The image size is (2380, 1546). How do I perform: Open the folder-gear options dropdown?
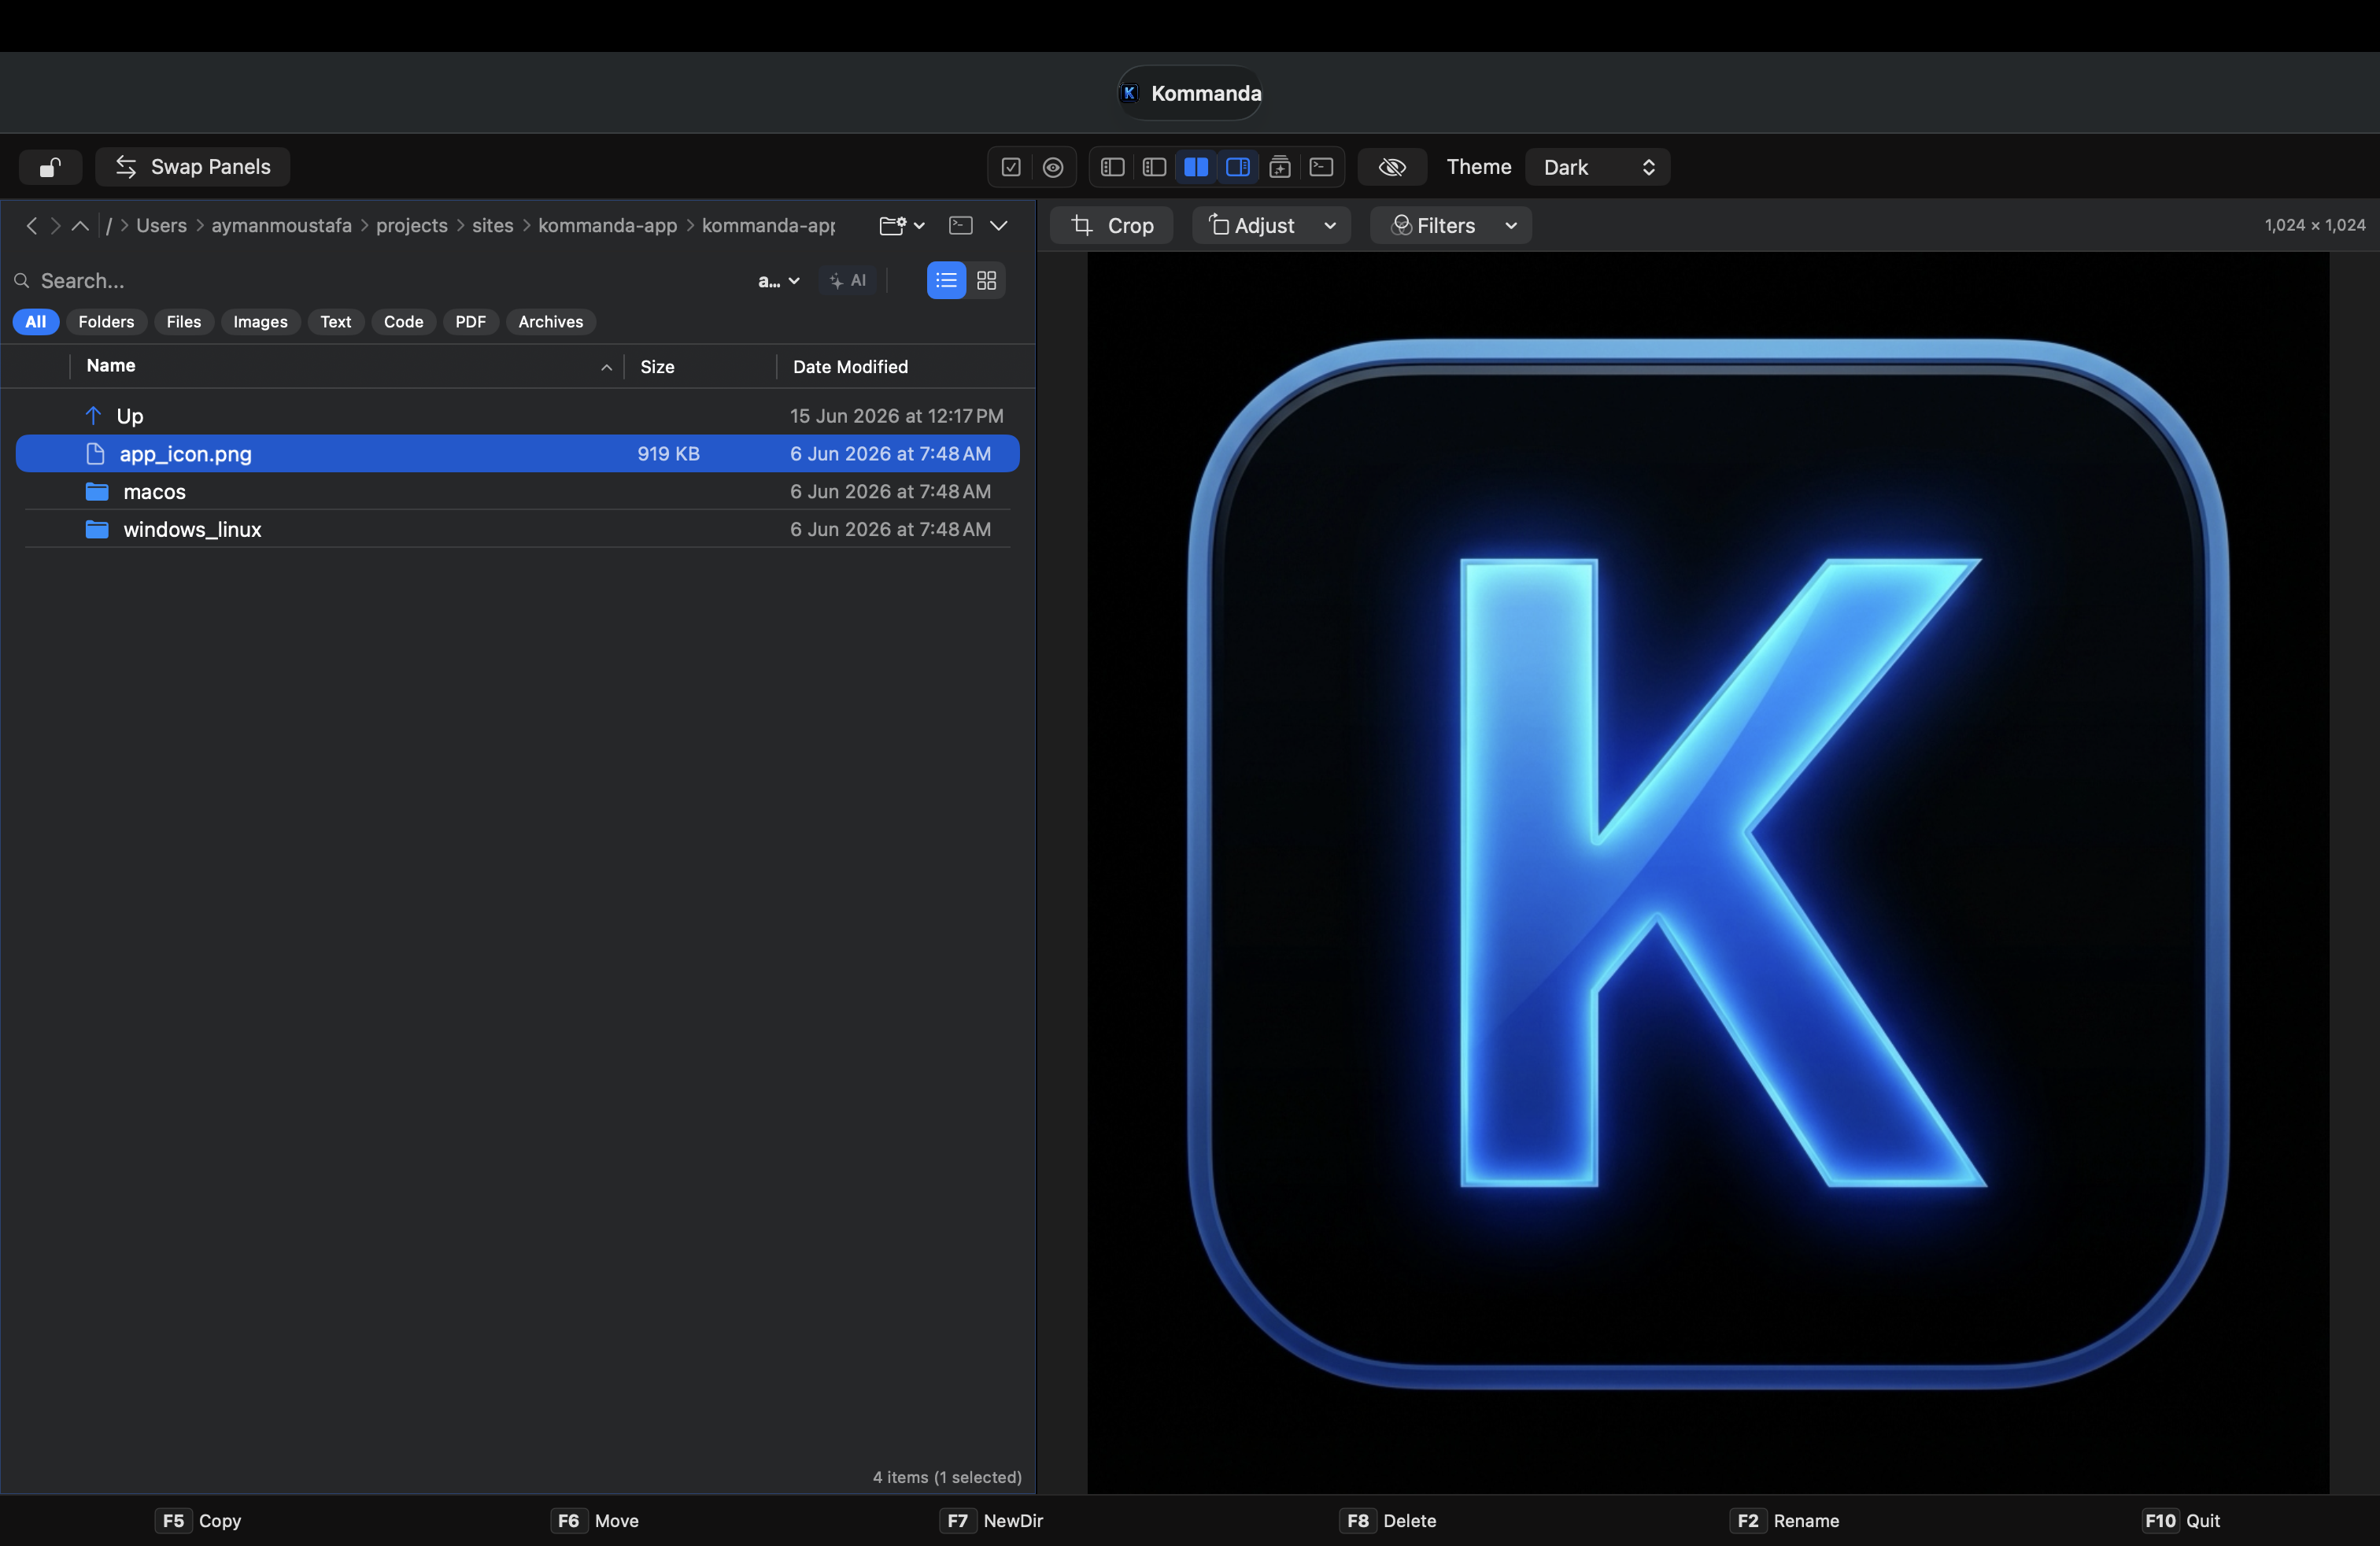[x=902, y=226]
